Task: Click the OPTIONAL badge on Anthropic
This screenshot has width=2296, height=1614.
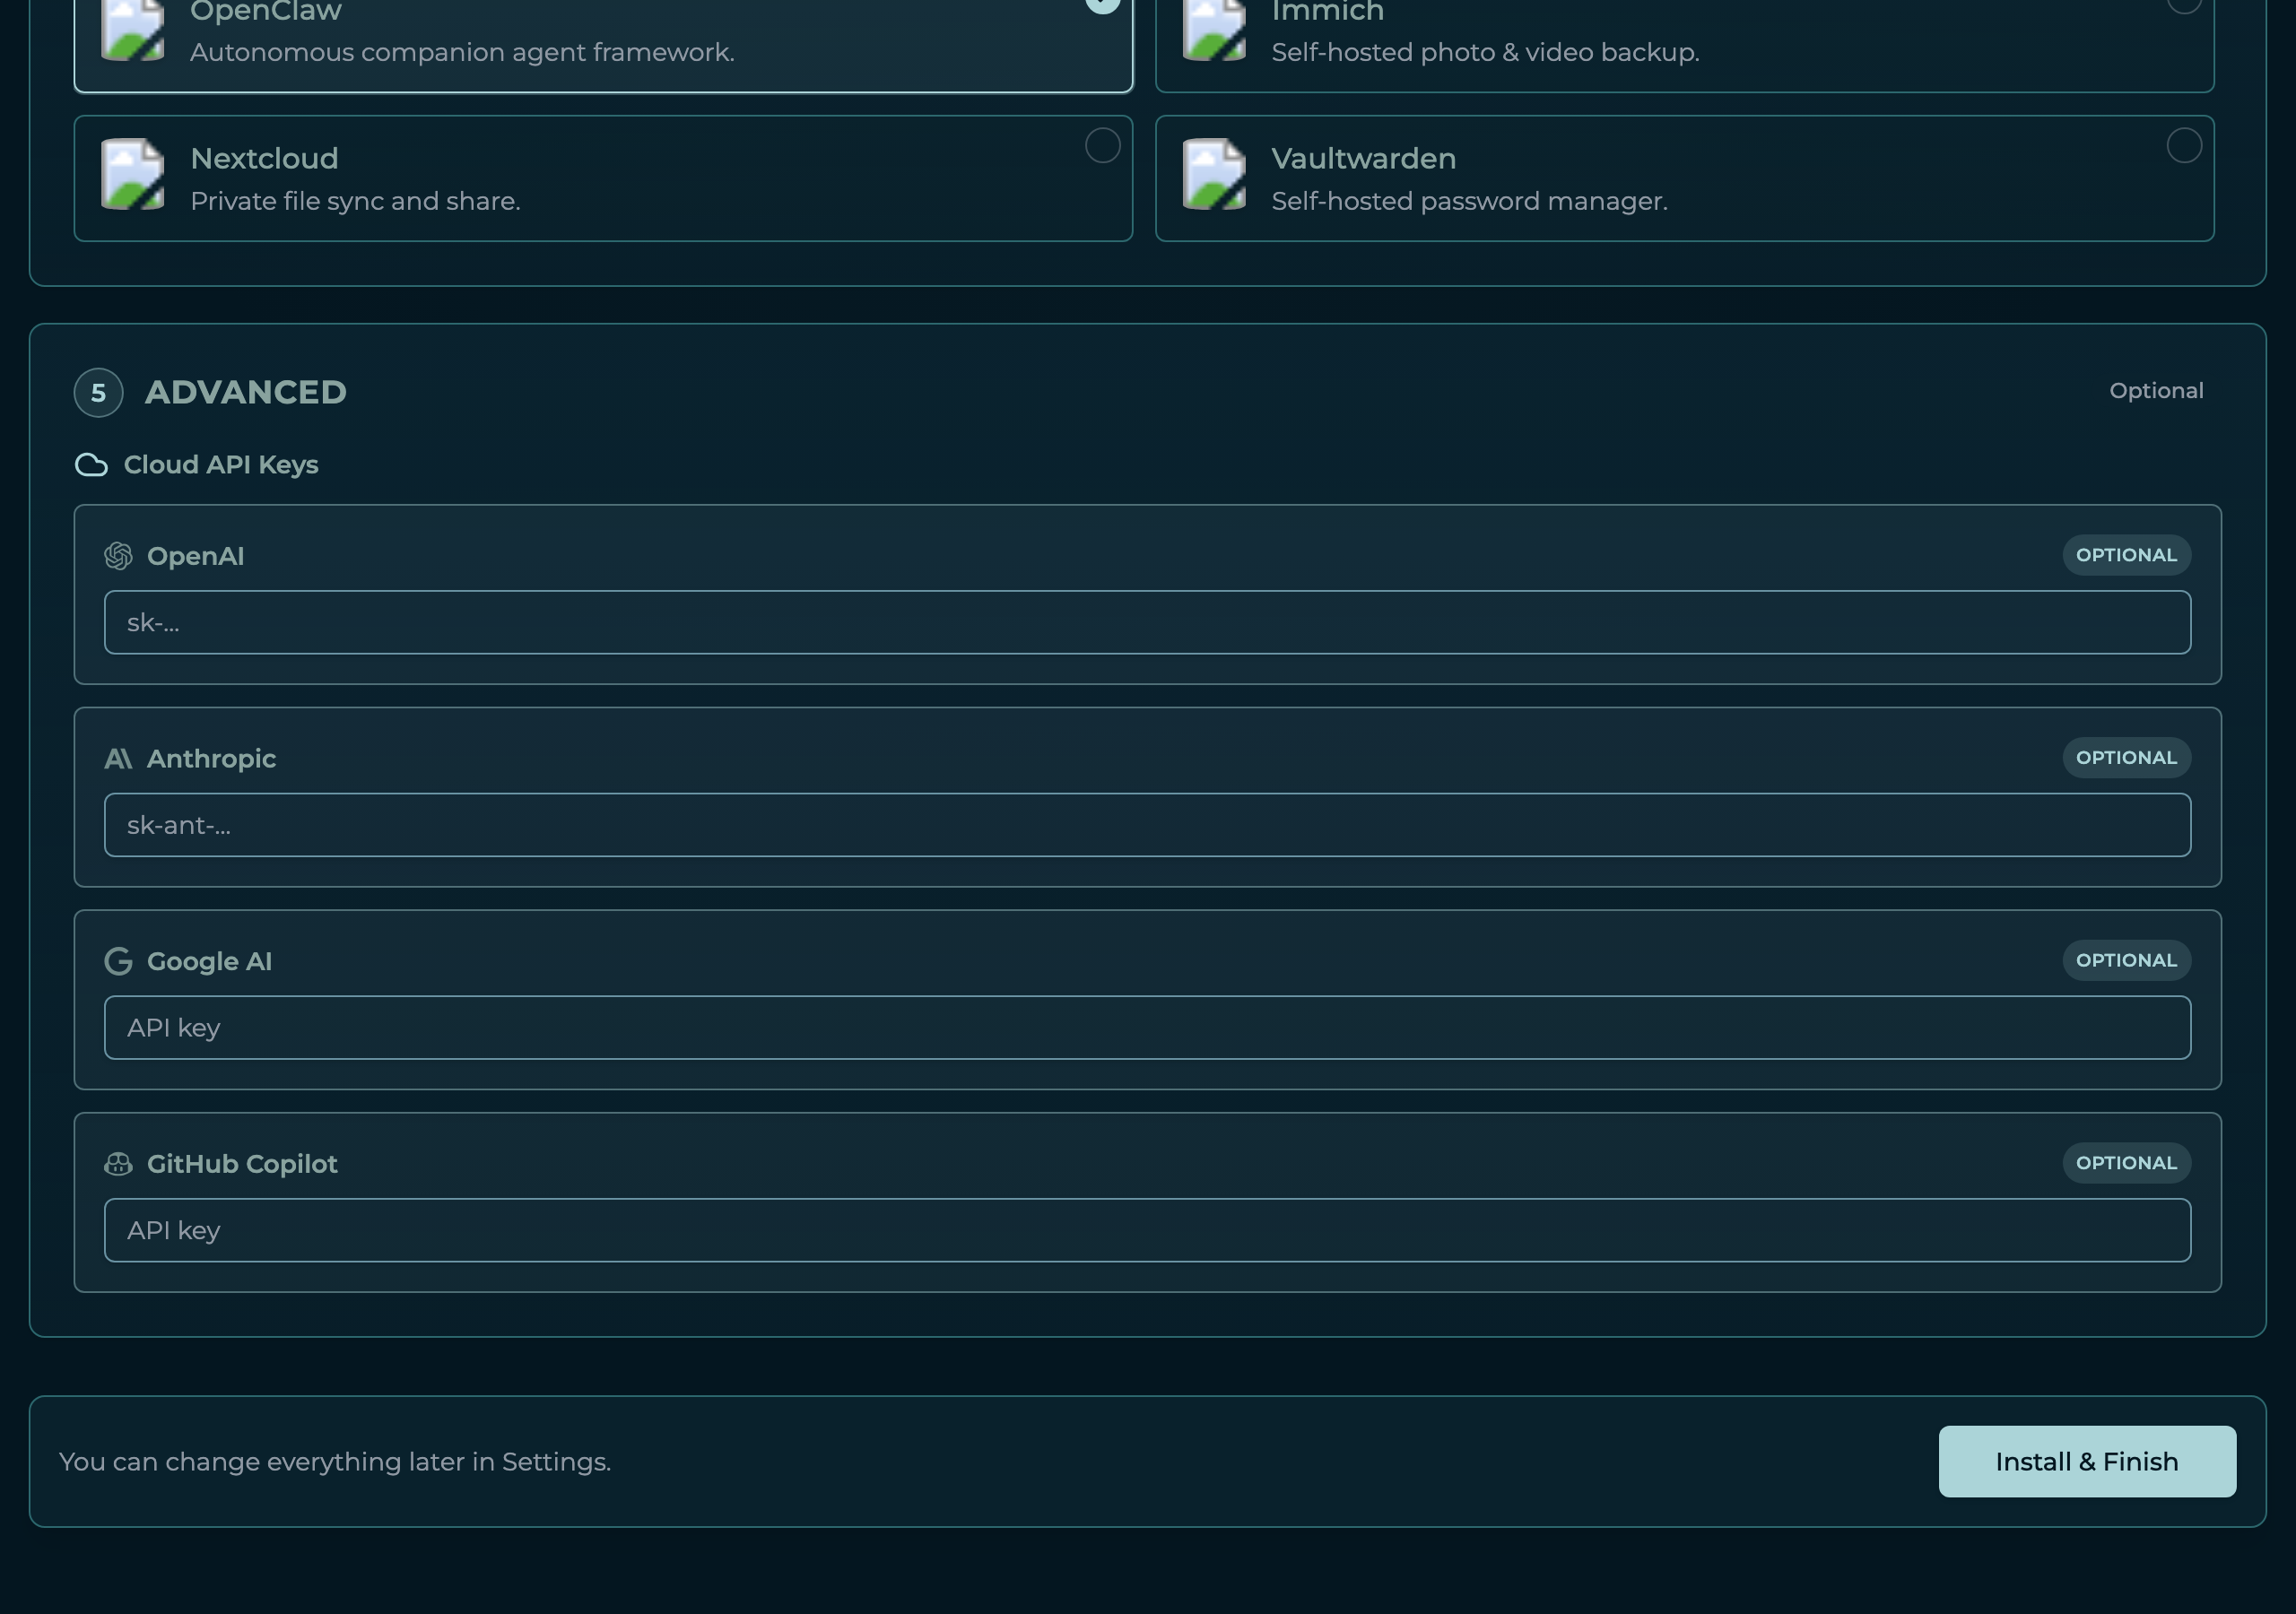Action: click(2126, 758)
